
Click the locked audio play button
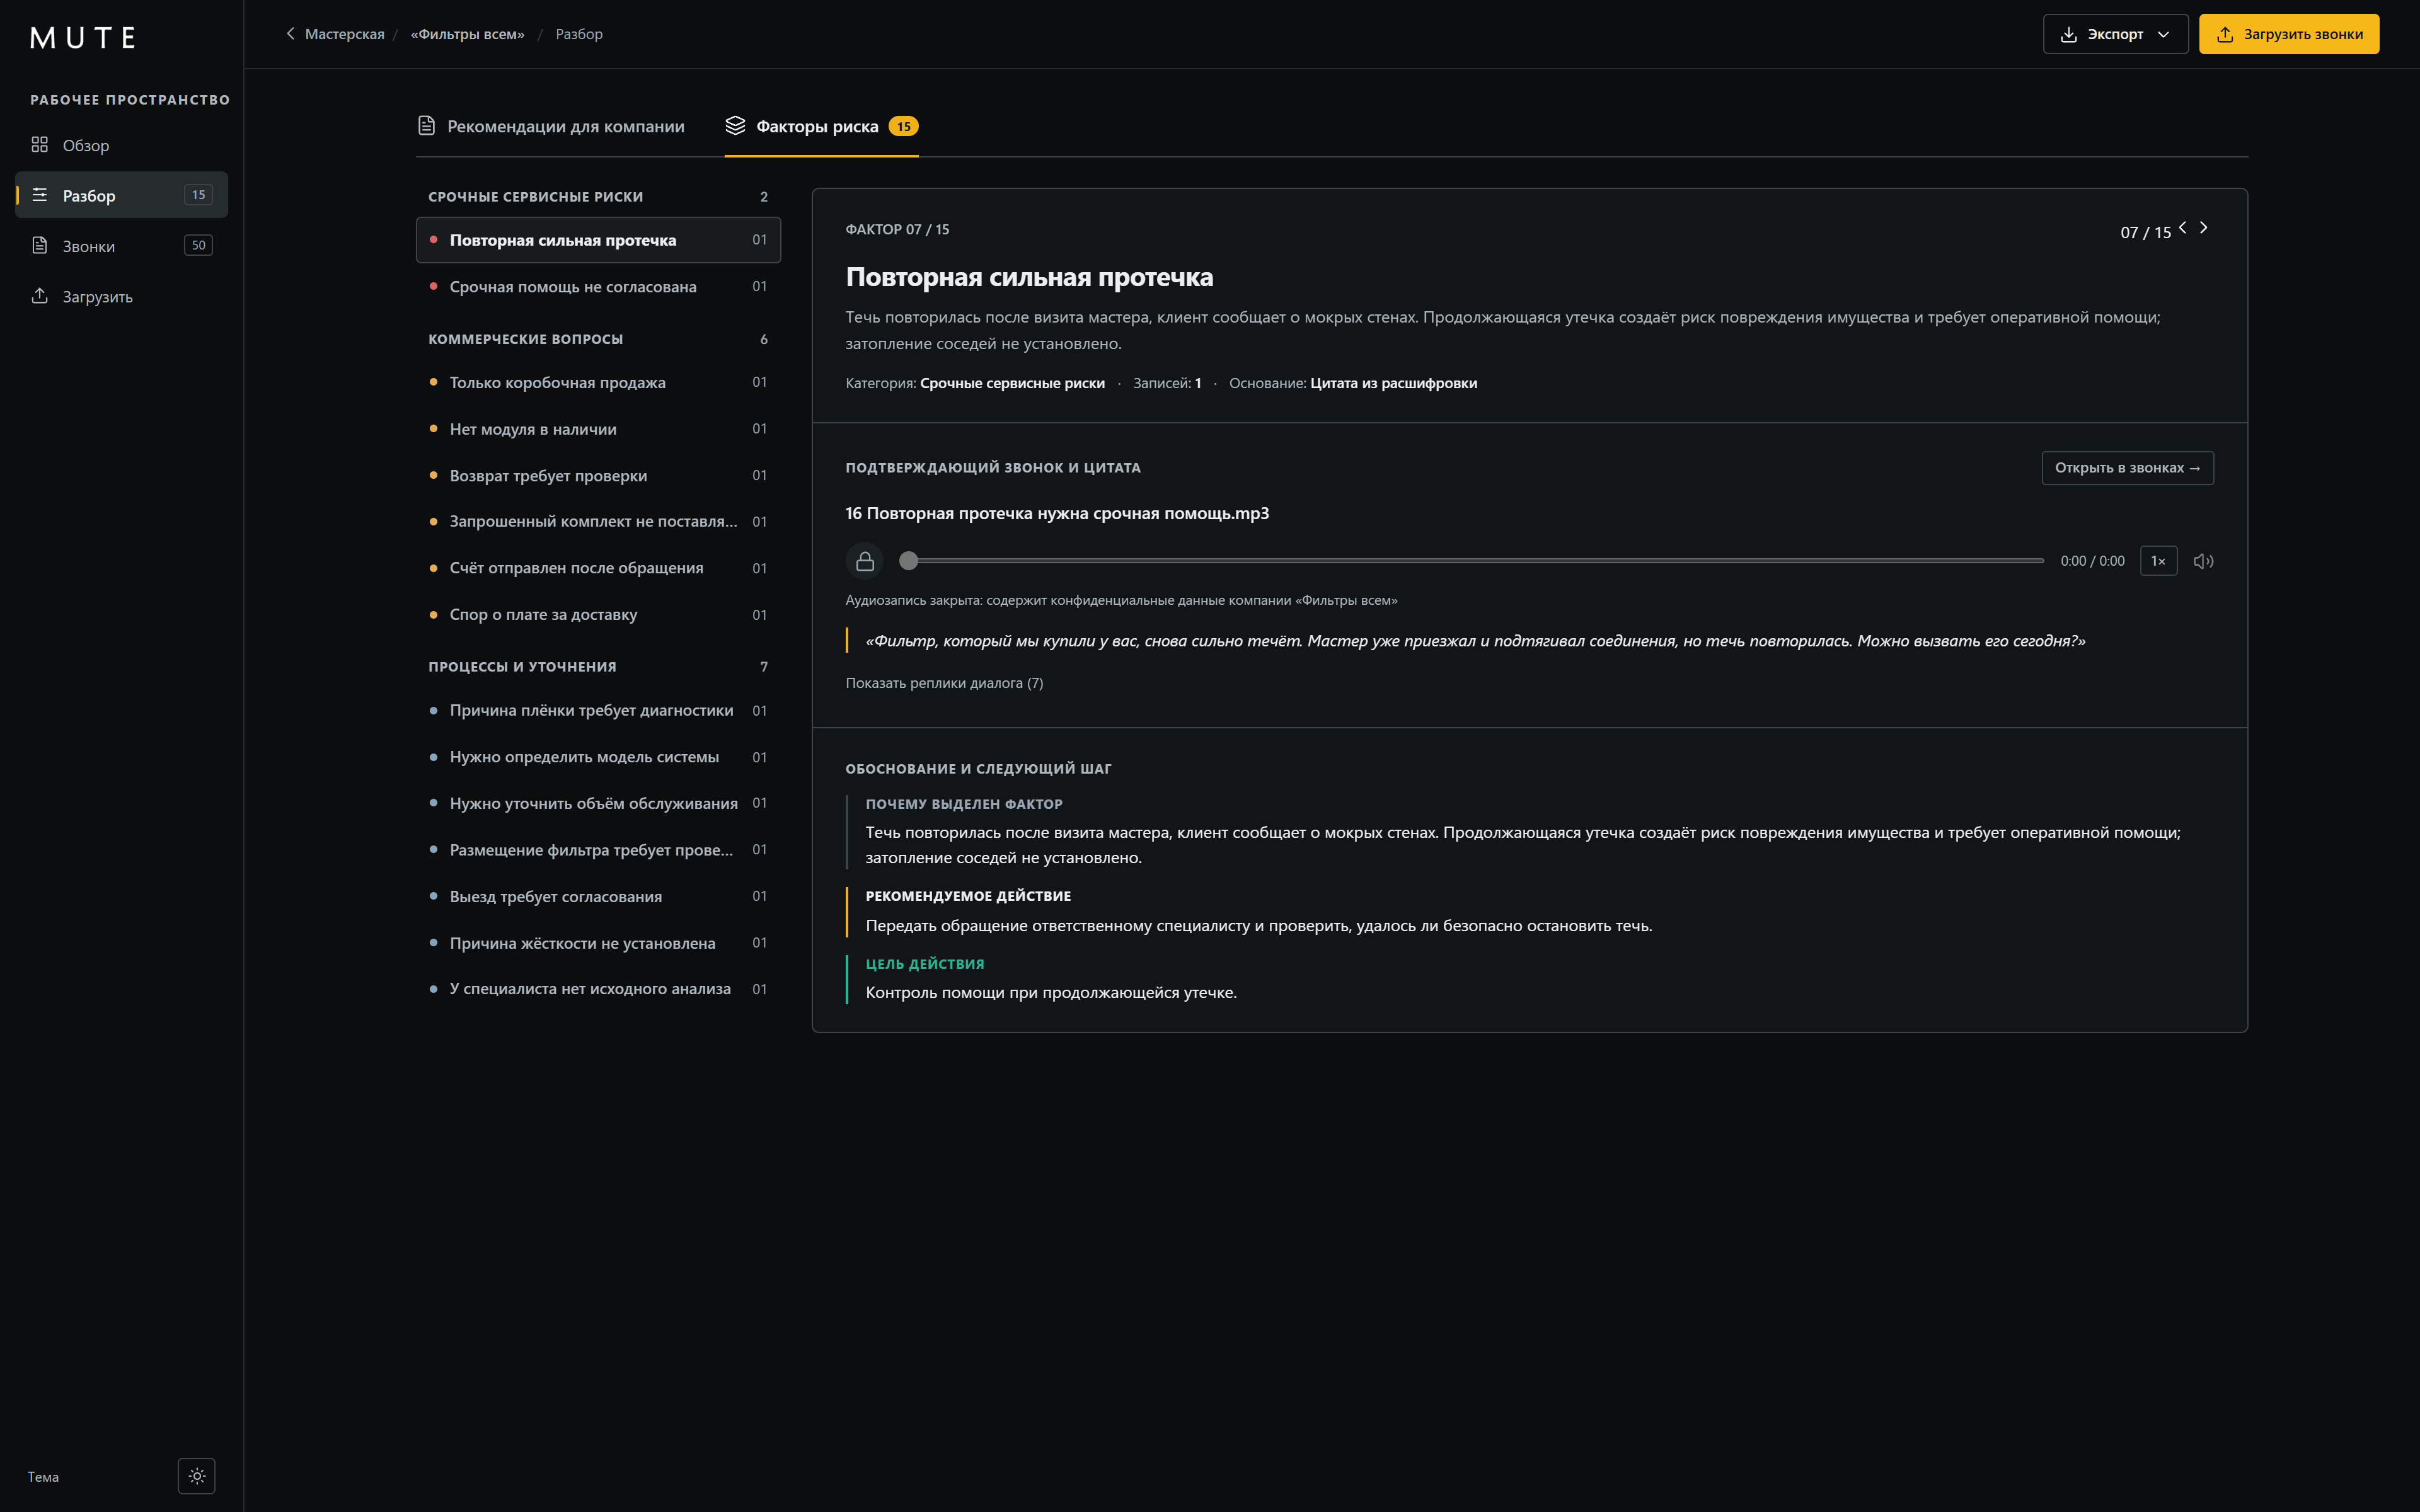coord(865,561)
